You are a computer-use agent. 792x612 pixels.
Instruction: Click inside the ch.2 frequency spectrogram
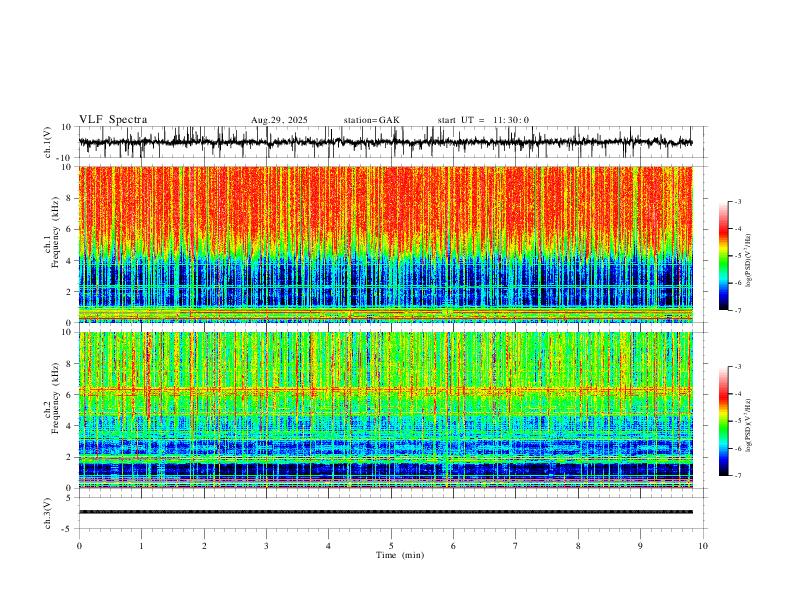(x=385, y=410)
